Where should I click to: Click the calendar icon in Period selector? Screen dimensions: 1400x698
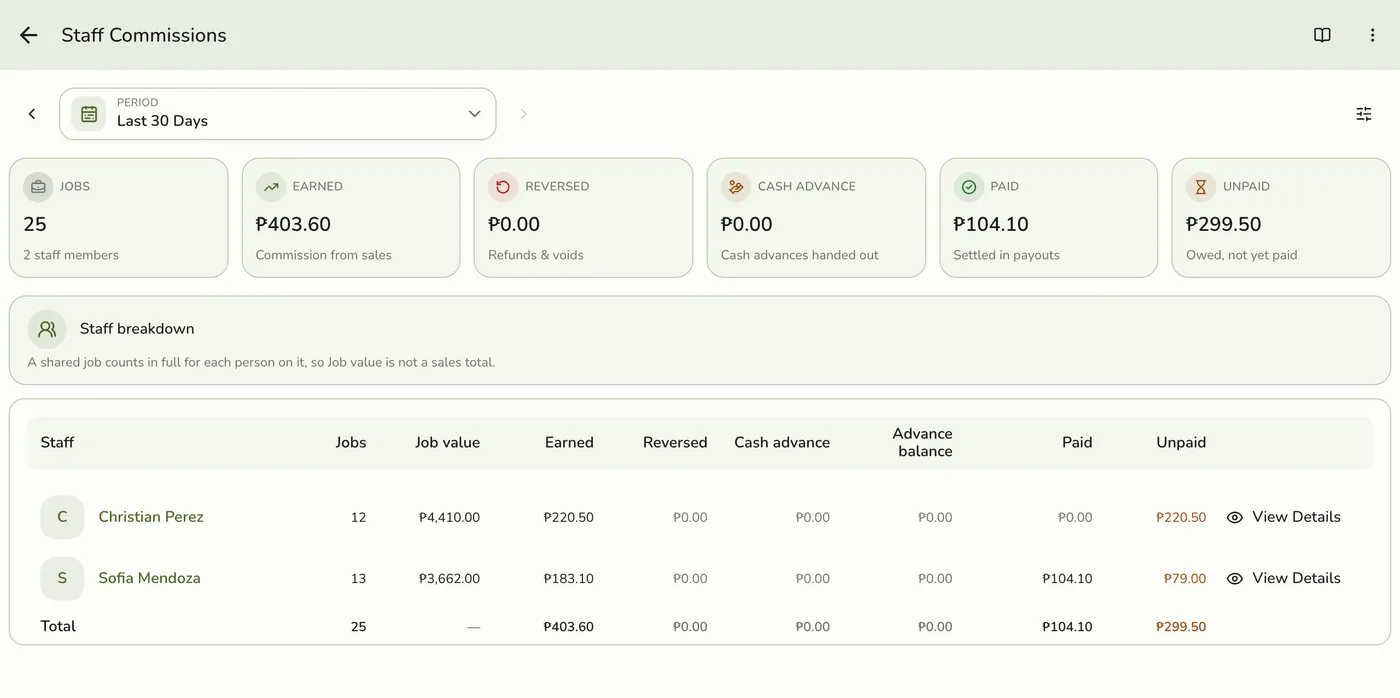89,114
